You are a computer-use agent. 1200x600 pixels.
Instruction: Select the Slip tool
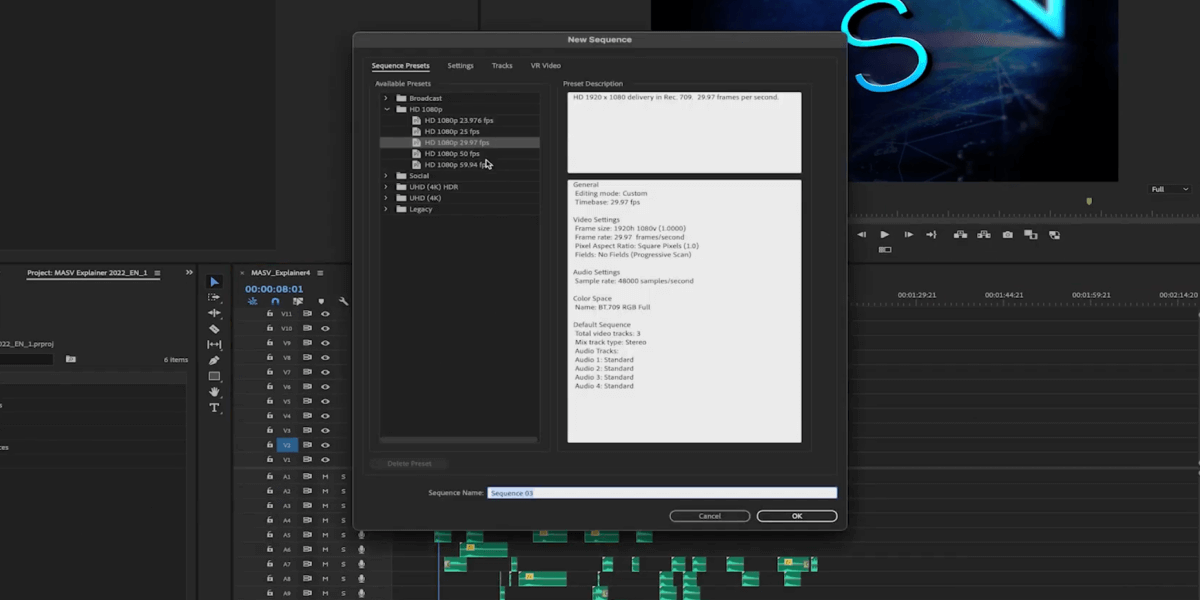coord(214,345)
